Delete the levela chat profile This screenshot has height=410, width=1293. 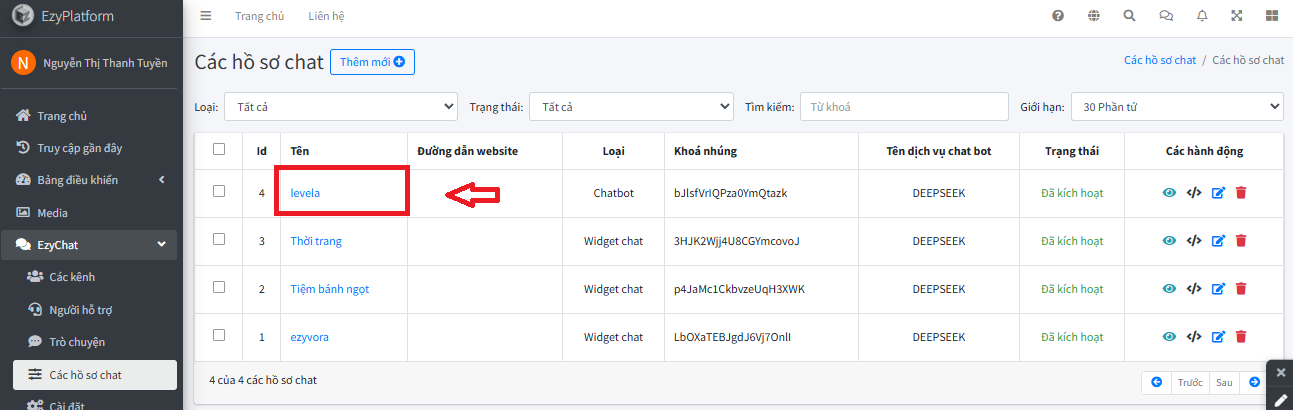1241,193
